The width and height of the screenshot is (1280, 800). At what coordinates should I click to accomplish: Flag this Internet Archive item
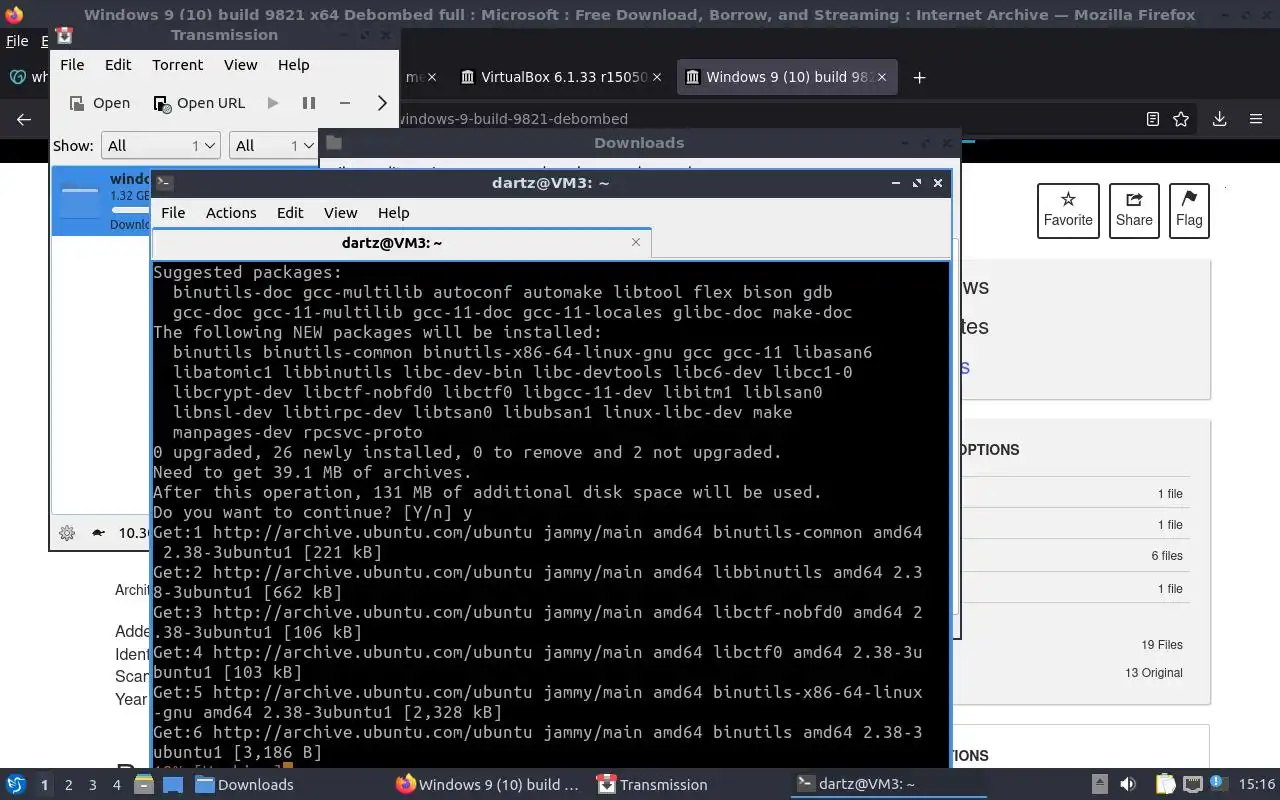tap(1189, 211)
